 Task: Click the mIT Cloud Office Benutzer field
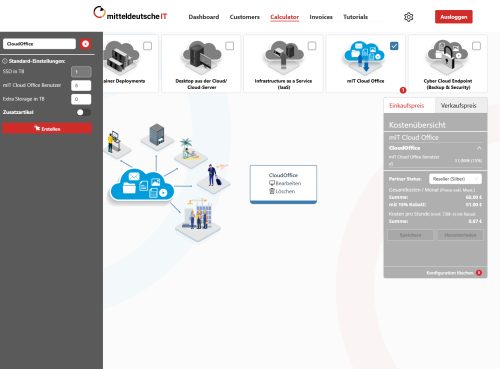point(81,86)
